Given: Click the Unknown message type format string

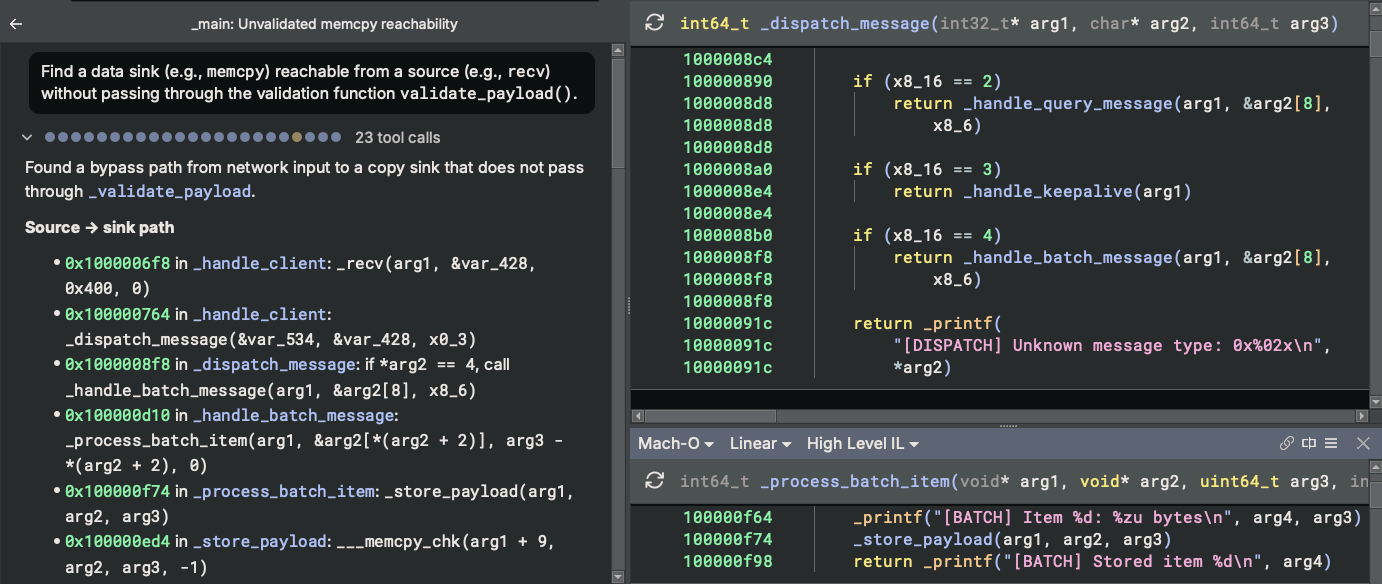Looking at the screenshot, I should pyautogui.click(x=1109, y=345).
